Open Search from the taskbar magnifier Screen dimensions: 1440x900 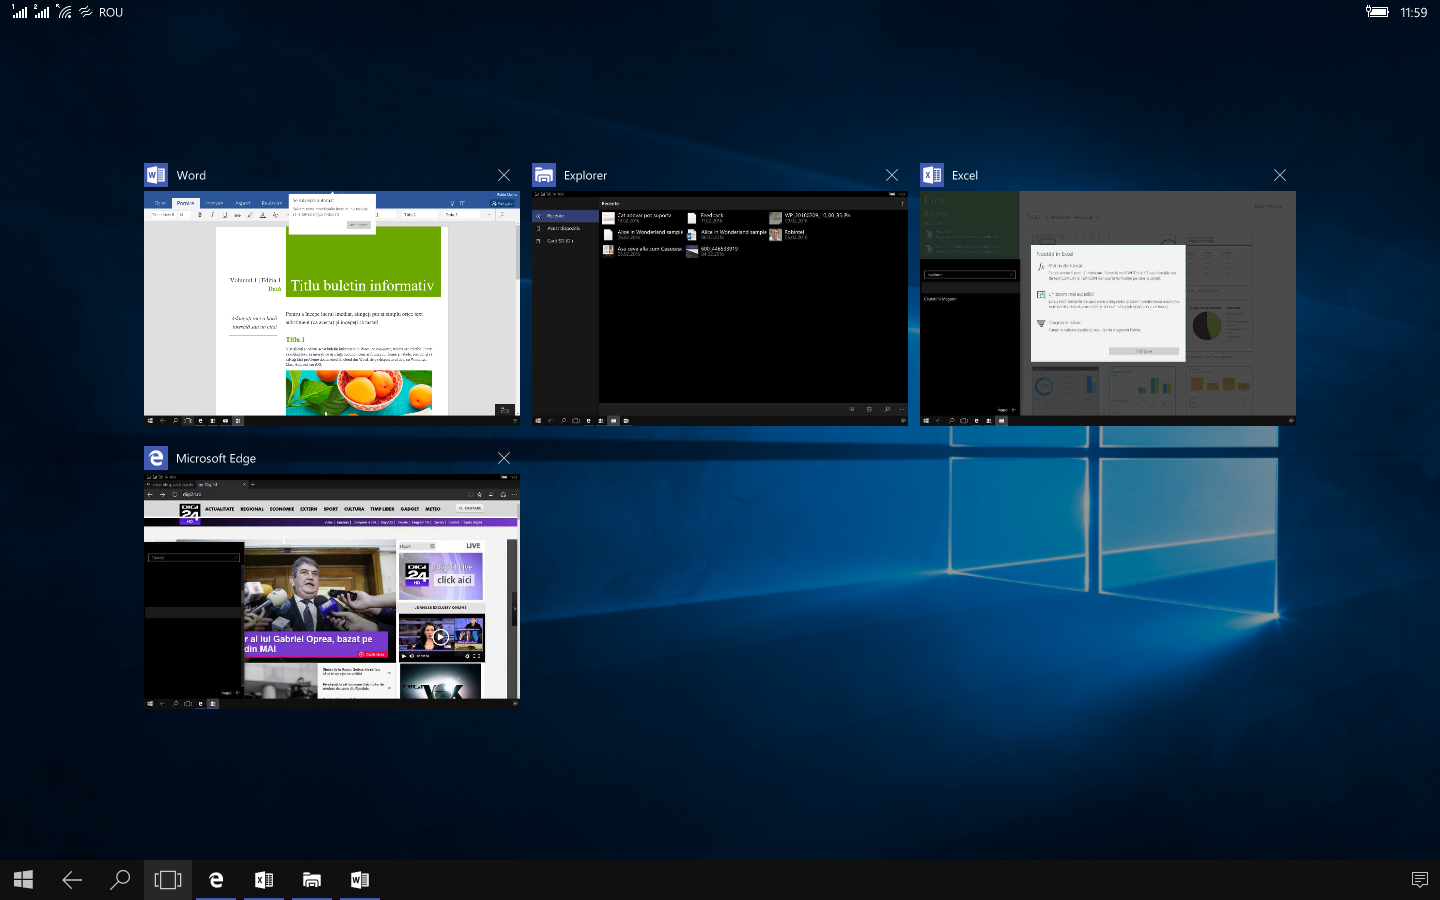tap(120, 879)
